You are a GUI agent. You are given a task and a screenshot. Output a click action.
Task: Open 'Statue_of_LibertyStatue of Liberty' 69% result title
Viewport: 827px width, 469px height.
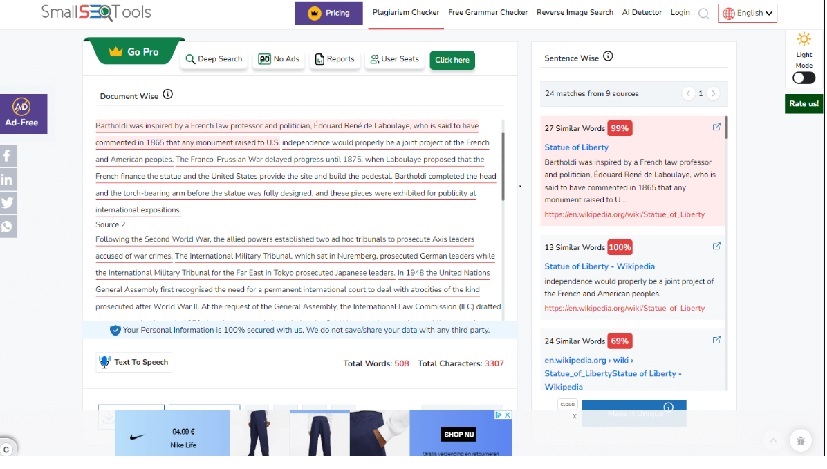[x=613, y=374]
